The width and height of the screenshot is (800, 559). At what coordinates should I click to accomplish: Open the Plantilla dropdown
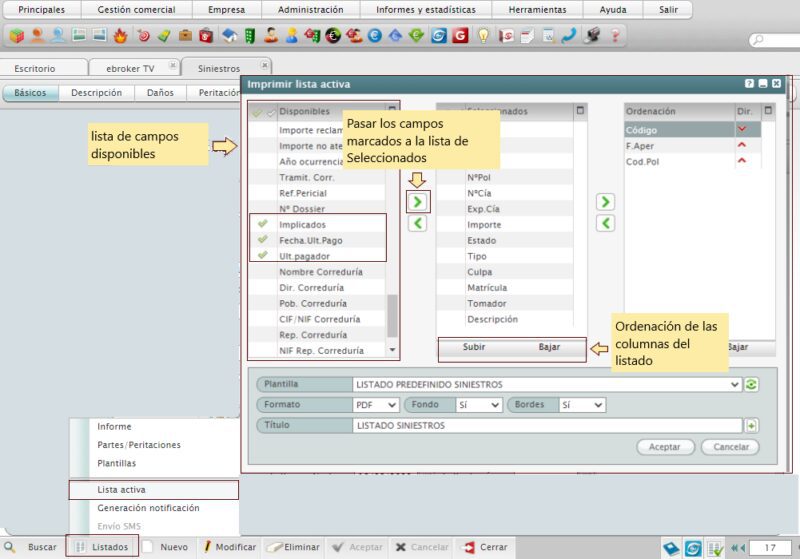tap(735, 384)
